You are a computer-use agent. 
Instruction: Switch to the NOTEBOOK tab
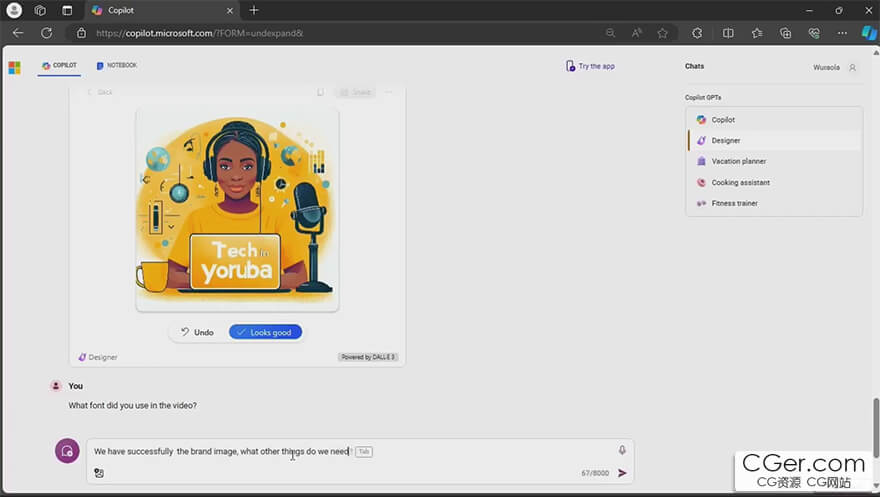tap(117, 66)
